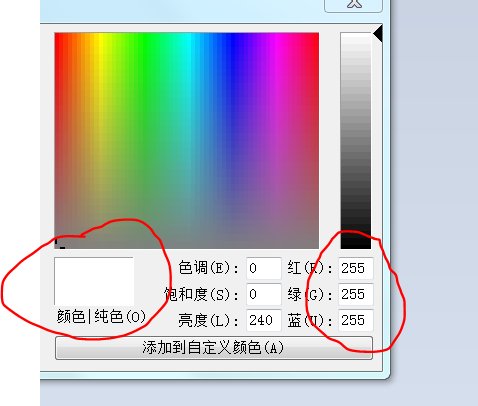Click the crosshair marker in color spectrum
Viewport: 478px width, 406px height.
tap(59, 244)
